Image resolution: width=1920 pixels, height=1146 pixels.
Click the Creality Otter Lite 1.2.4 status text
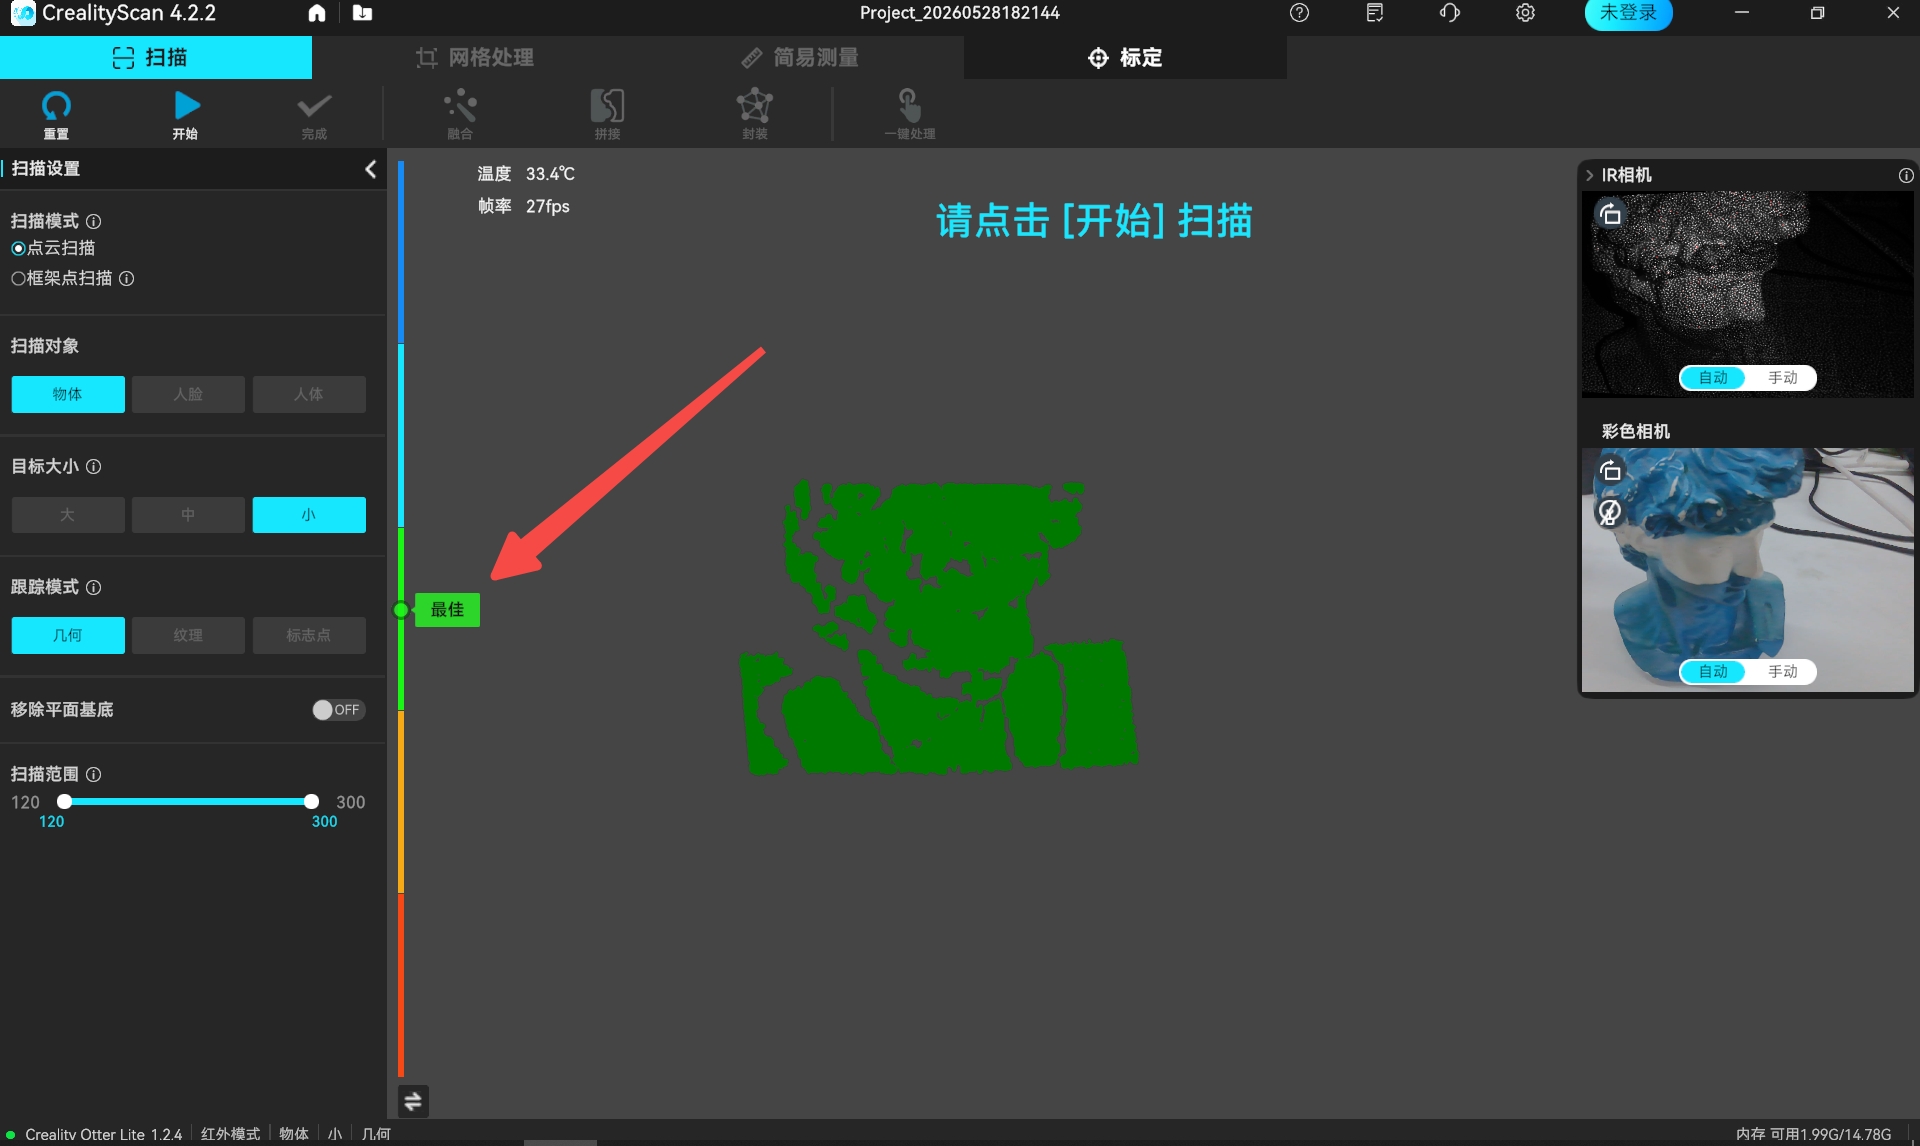[104, 1134]
